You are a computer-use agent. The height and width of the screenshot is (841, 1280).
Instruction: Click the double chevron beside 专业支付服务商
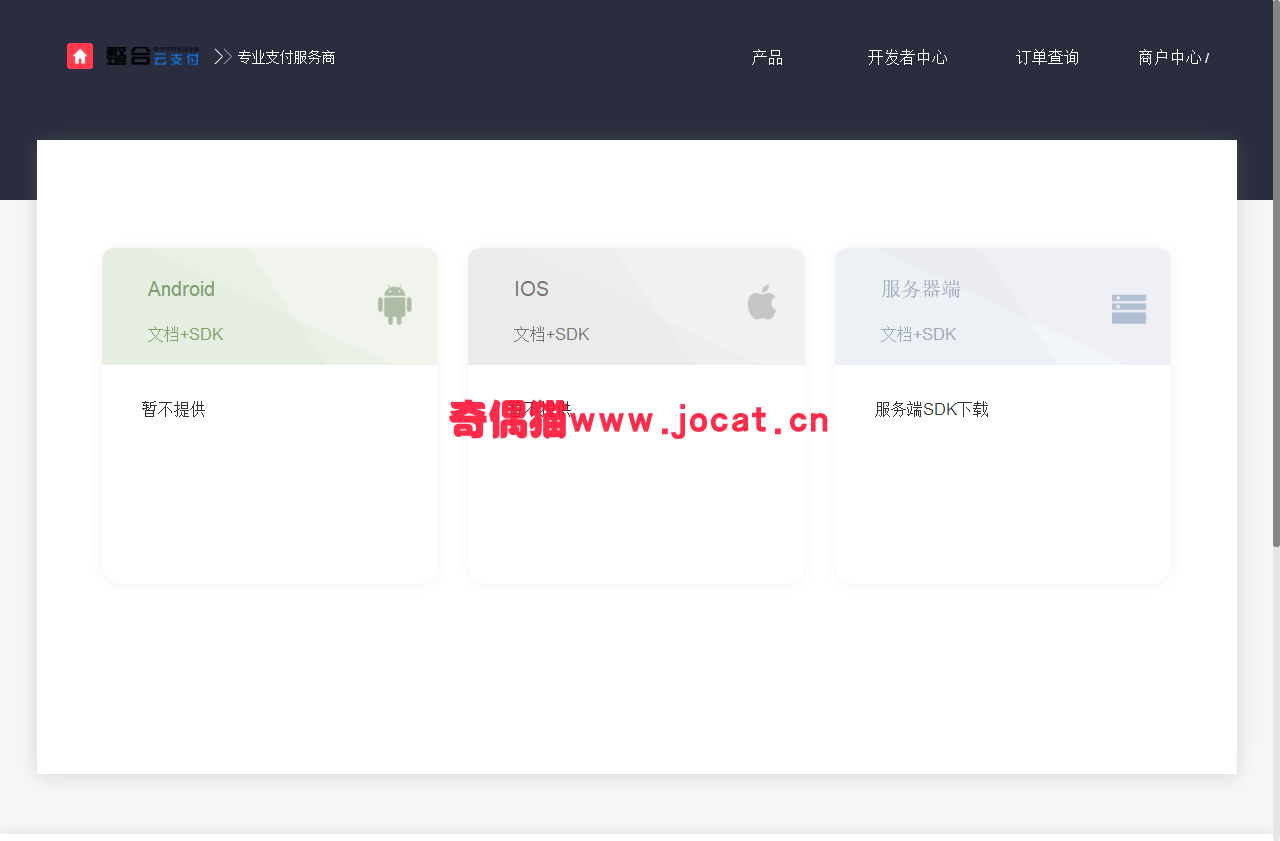pyautogui.click(x=223, y=57)
